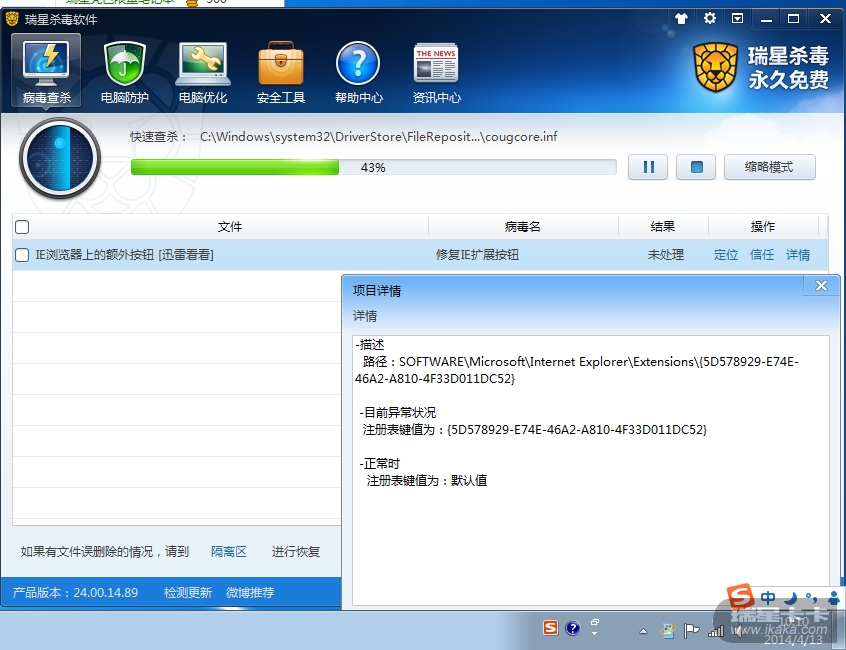Image resolution: width=846 pixels, height=650 pixels.
Task: Open the title bar dropdown menu icon
Action: 737,18
